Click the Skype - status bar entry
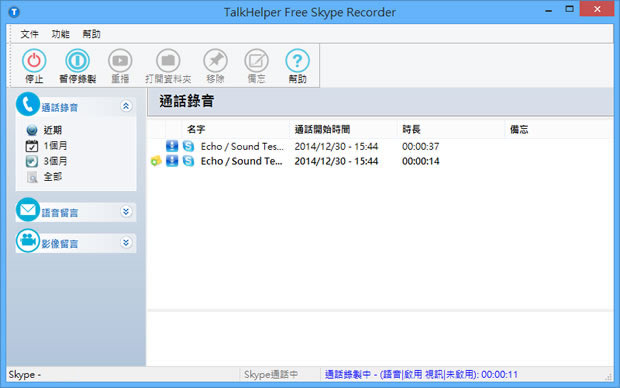Image resolution: width=620 pixels, height=388 pixels. [25, 375]
